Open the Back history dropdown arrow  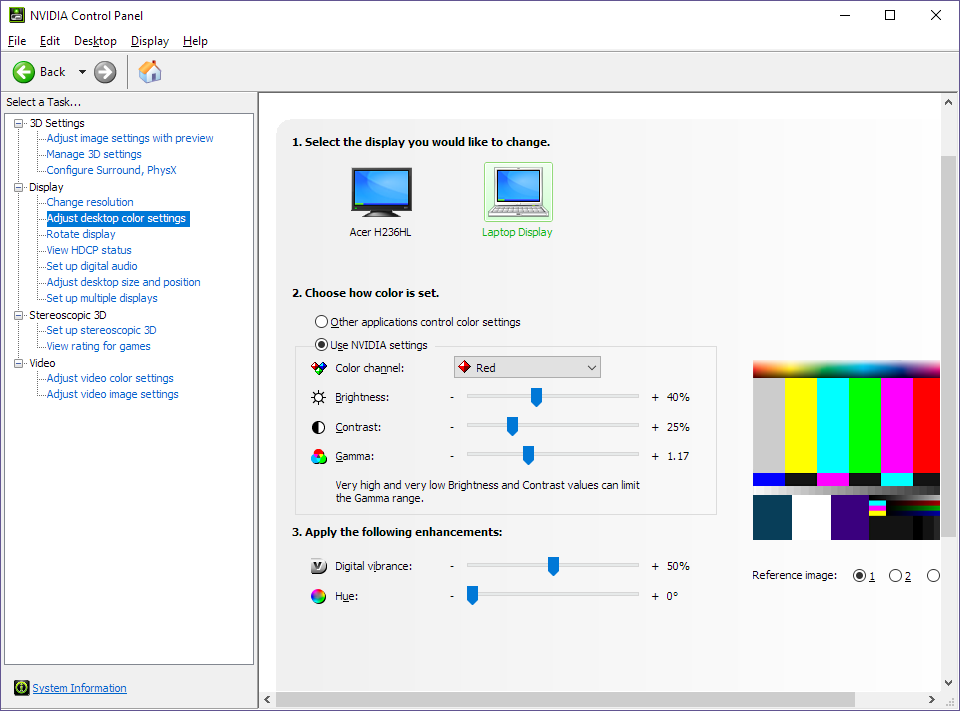pos(82,72)
